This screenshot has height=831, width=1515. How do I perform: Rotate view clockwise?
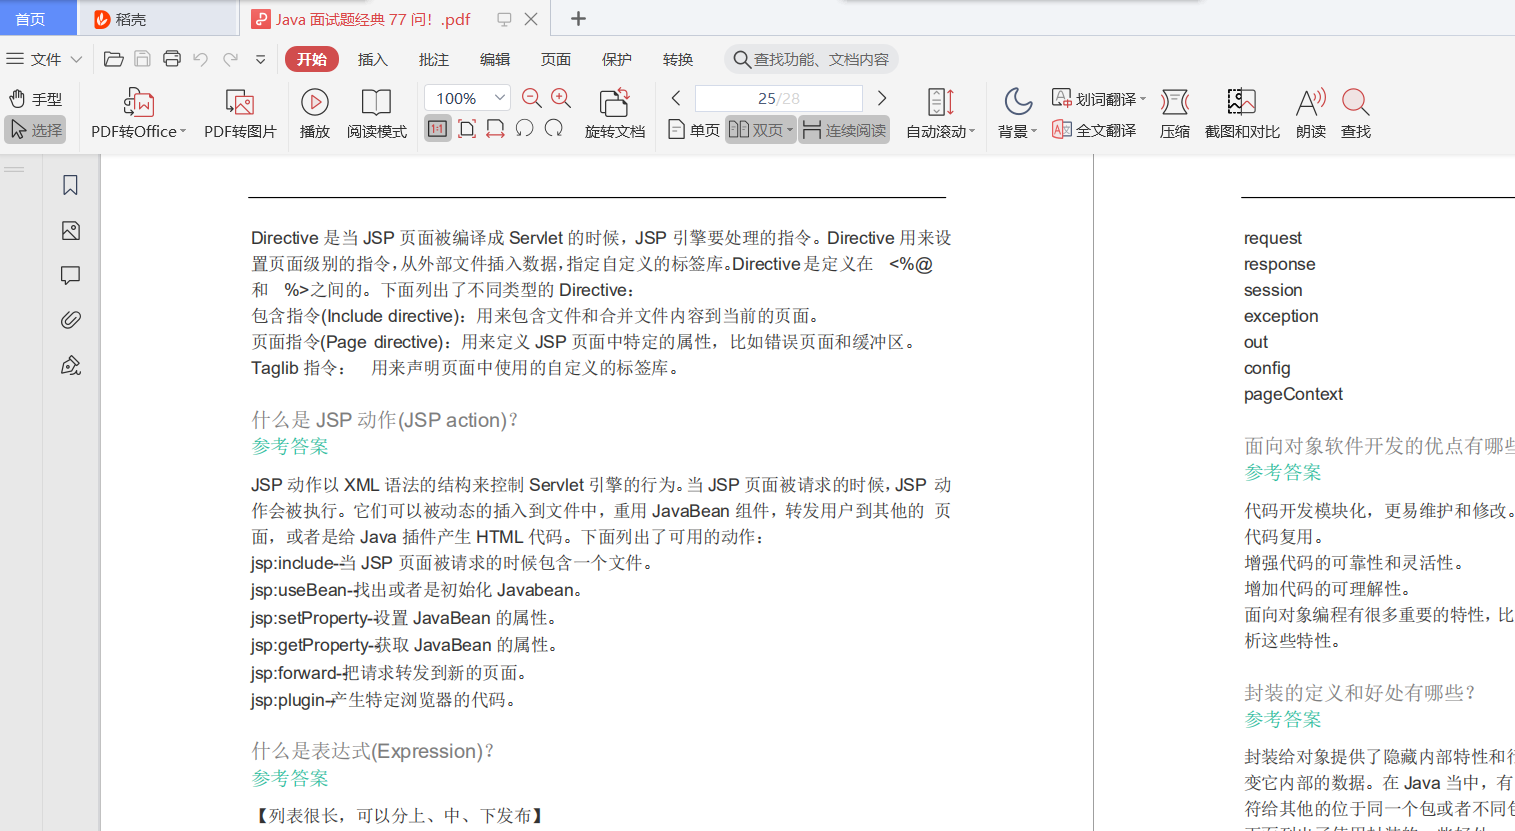coord(554,129)
